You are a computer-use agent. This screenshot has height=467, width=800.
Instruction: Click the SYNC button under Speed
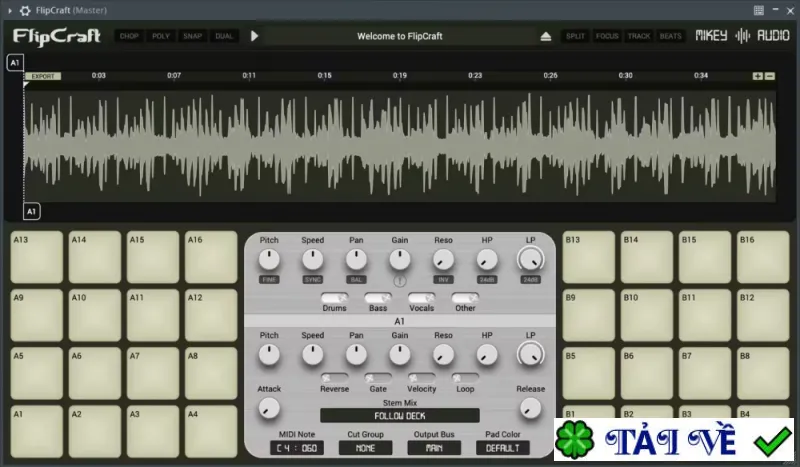(x=313, y=280)
